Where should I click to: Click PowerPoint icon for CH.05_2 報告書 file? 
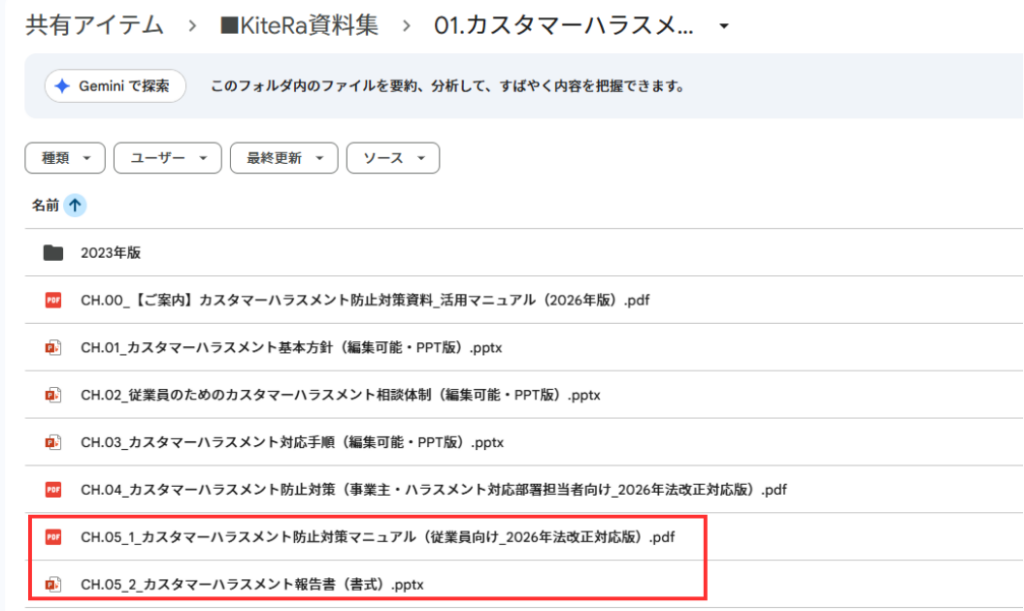coord(53,584)
